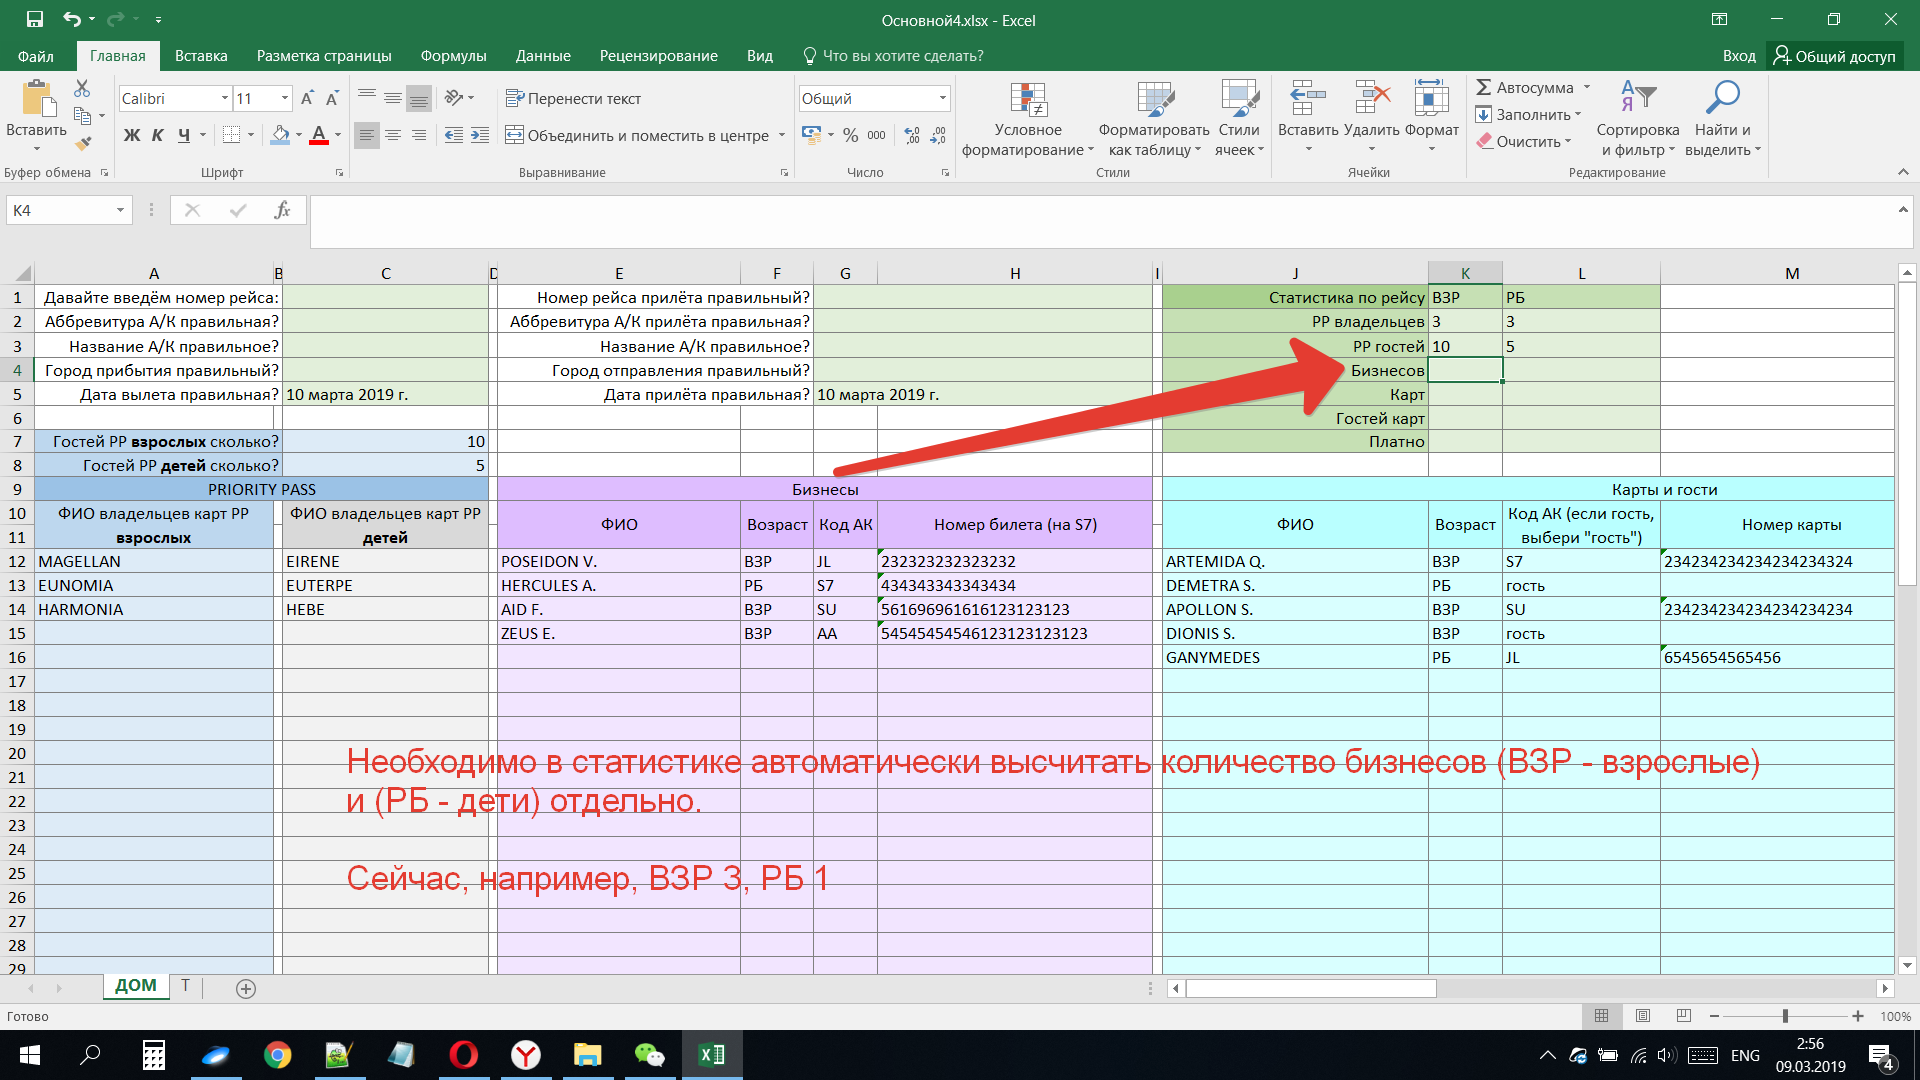Toggle italic К formatting

pos(158,135)
